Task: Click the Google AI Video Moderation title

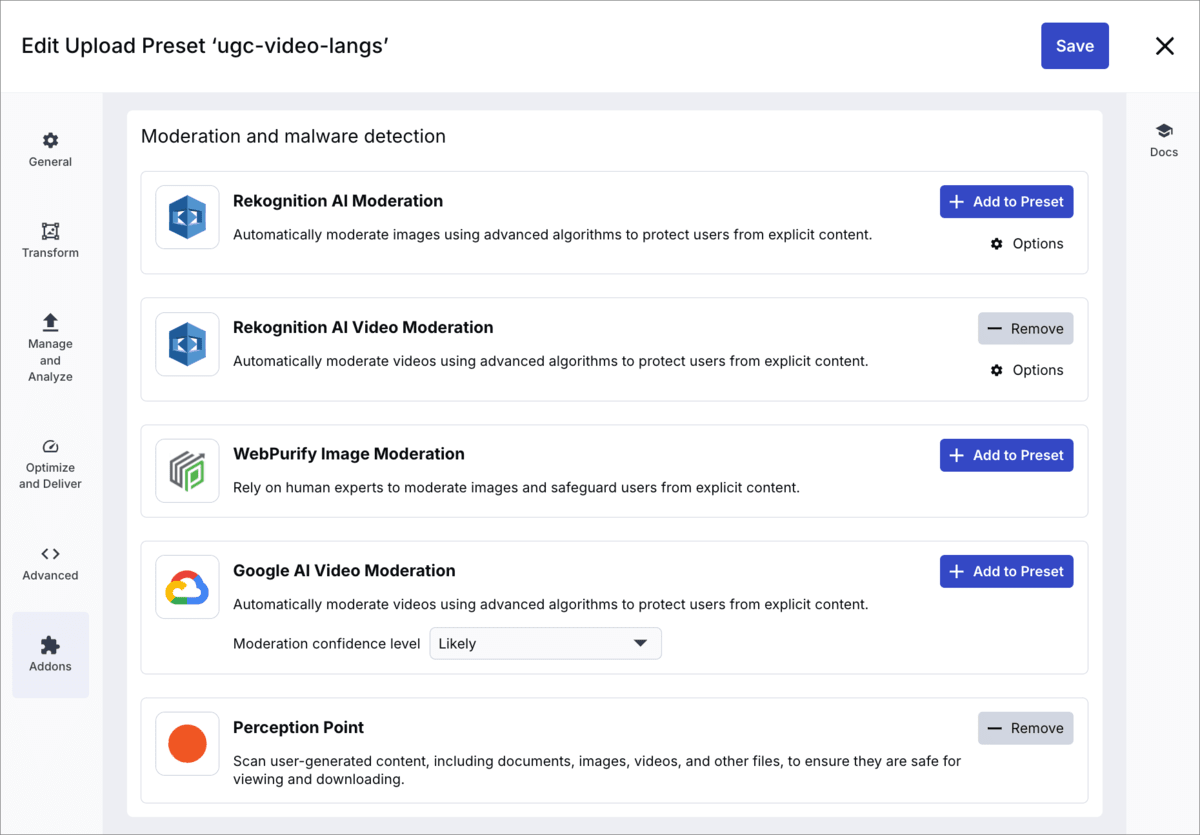Action: coord(344,571)
